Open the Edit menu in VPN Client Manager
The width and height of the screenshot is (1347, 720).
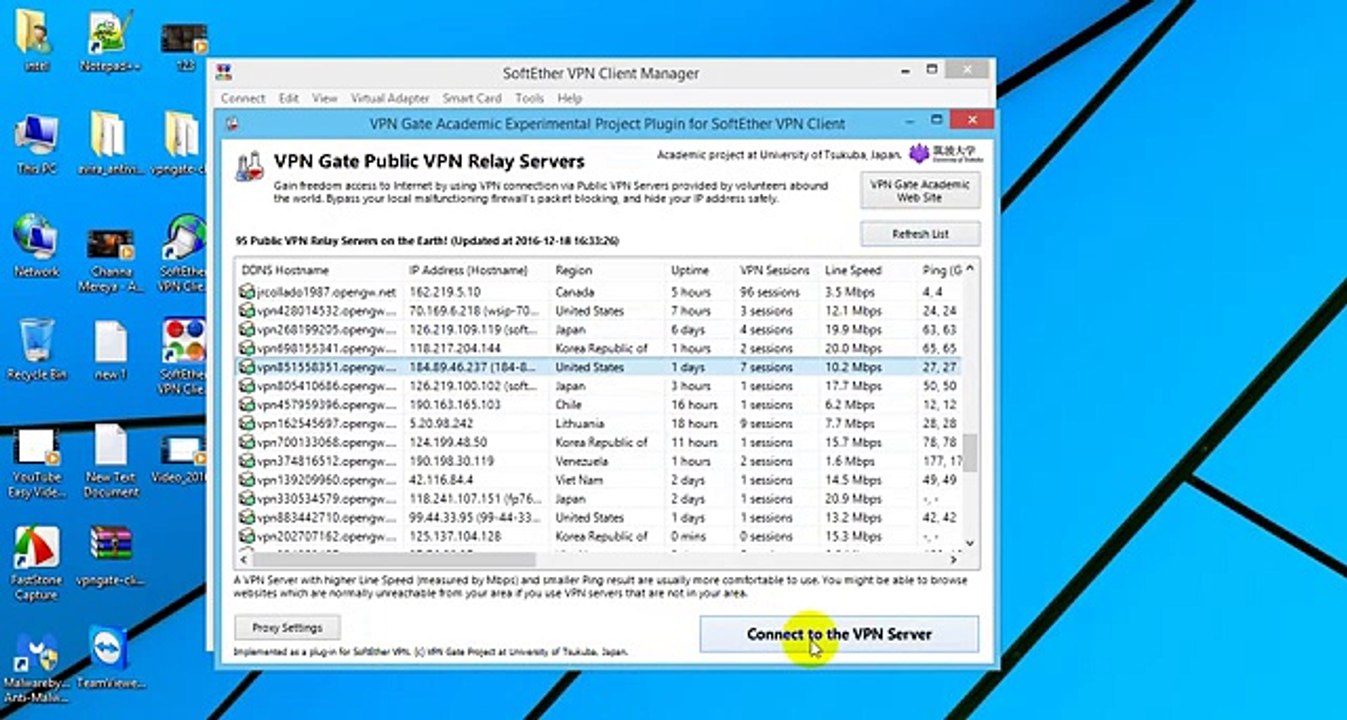tap(289, 98)
